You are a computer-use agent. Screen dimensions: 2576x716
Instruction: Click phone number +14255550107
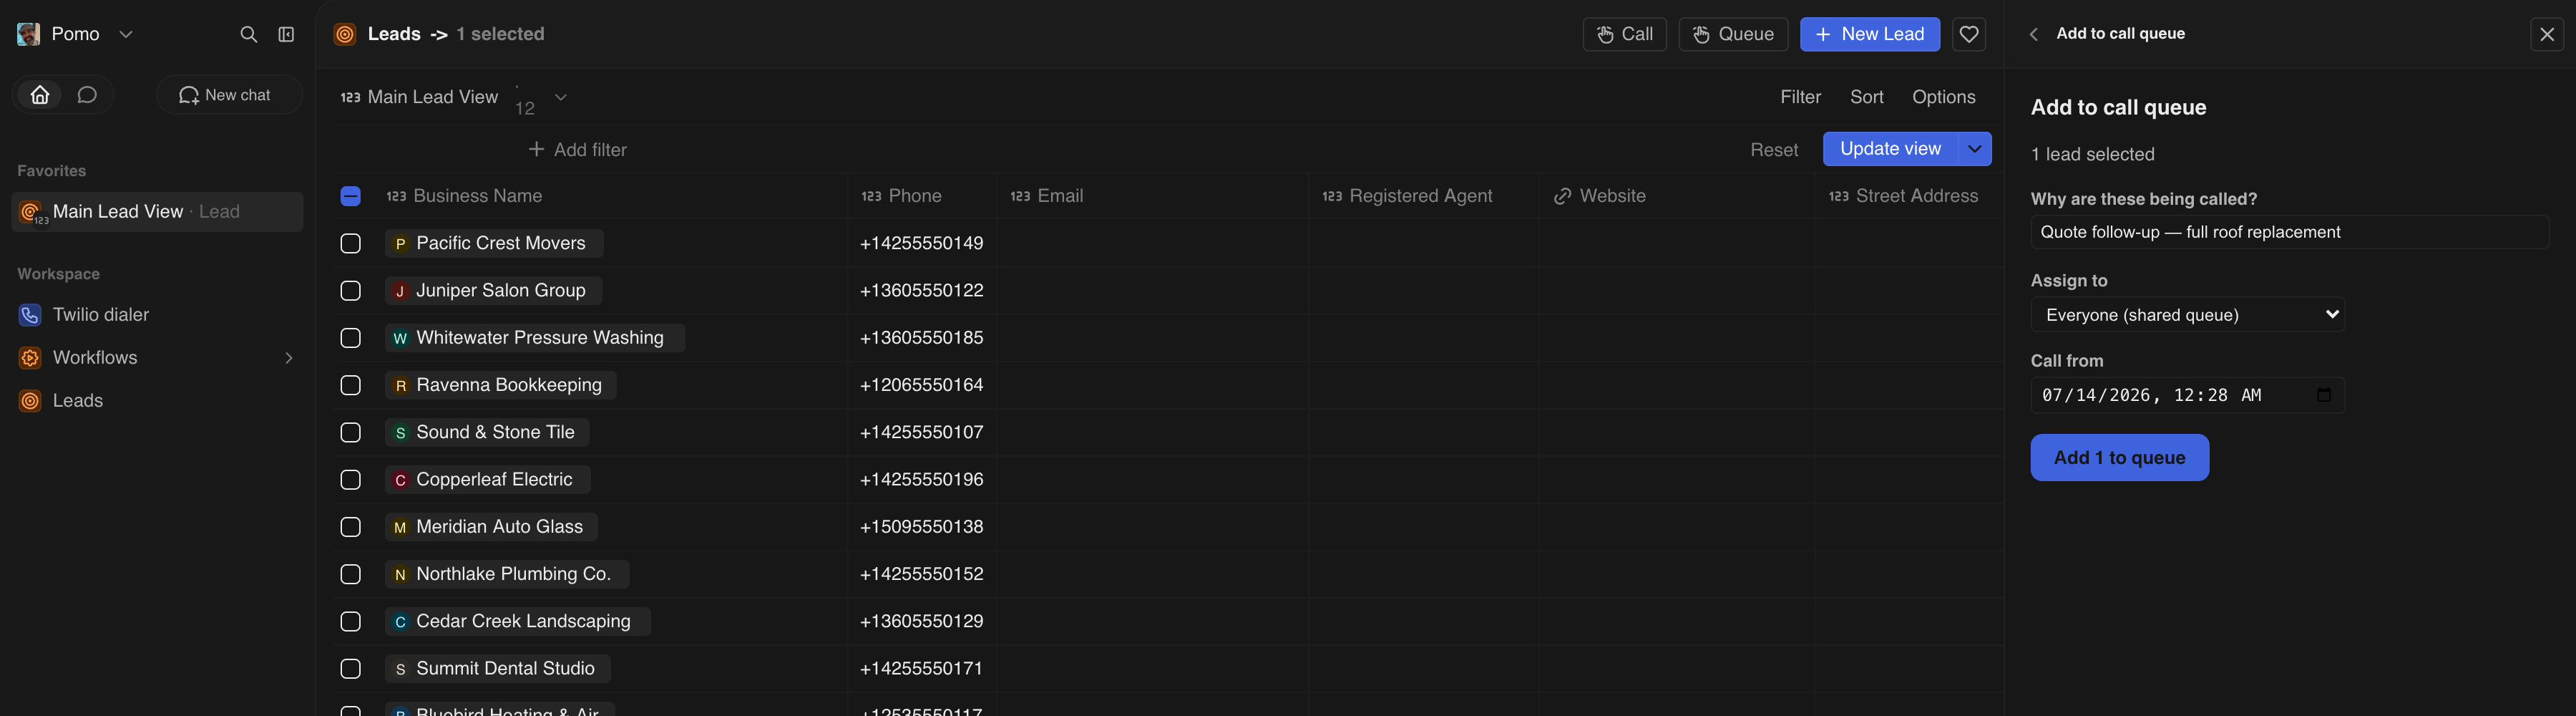pos(921,432)
